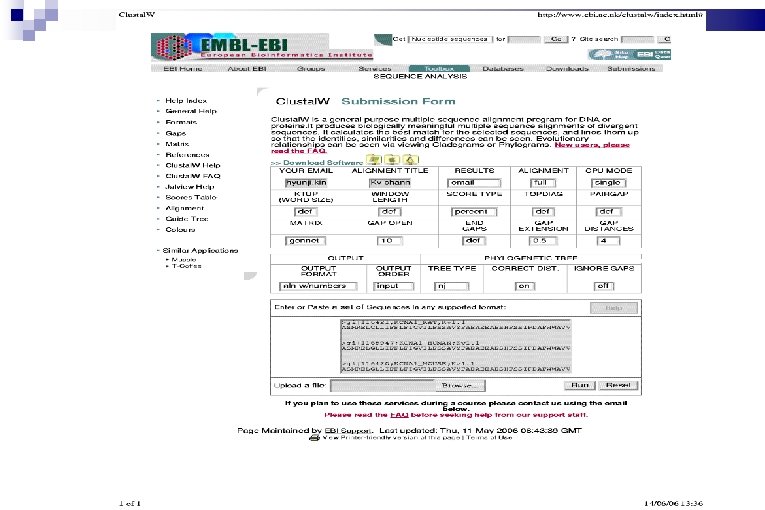
Task: Open the WINDOW LENGTH dropdown
Action: [x=389, y=212]
